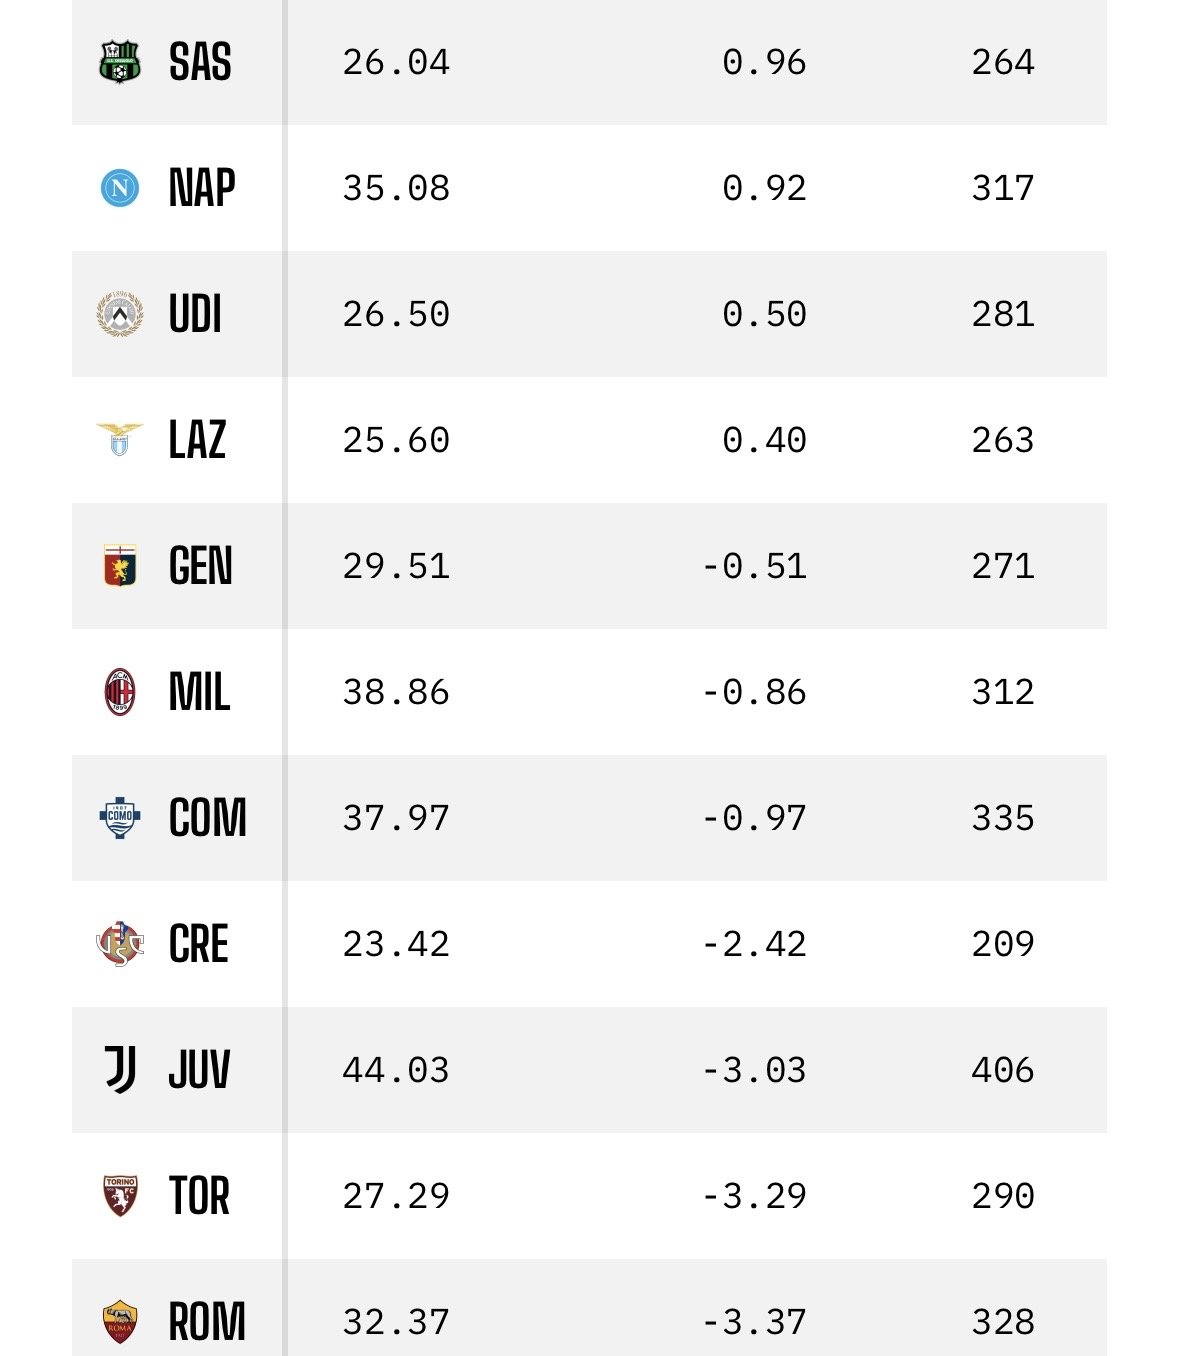Image resolution: width=1179 pixels, height=1356 pixels.
Task: Click the Sassuolo club crest icon
Action: 120,62
